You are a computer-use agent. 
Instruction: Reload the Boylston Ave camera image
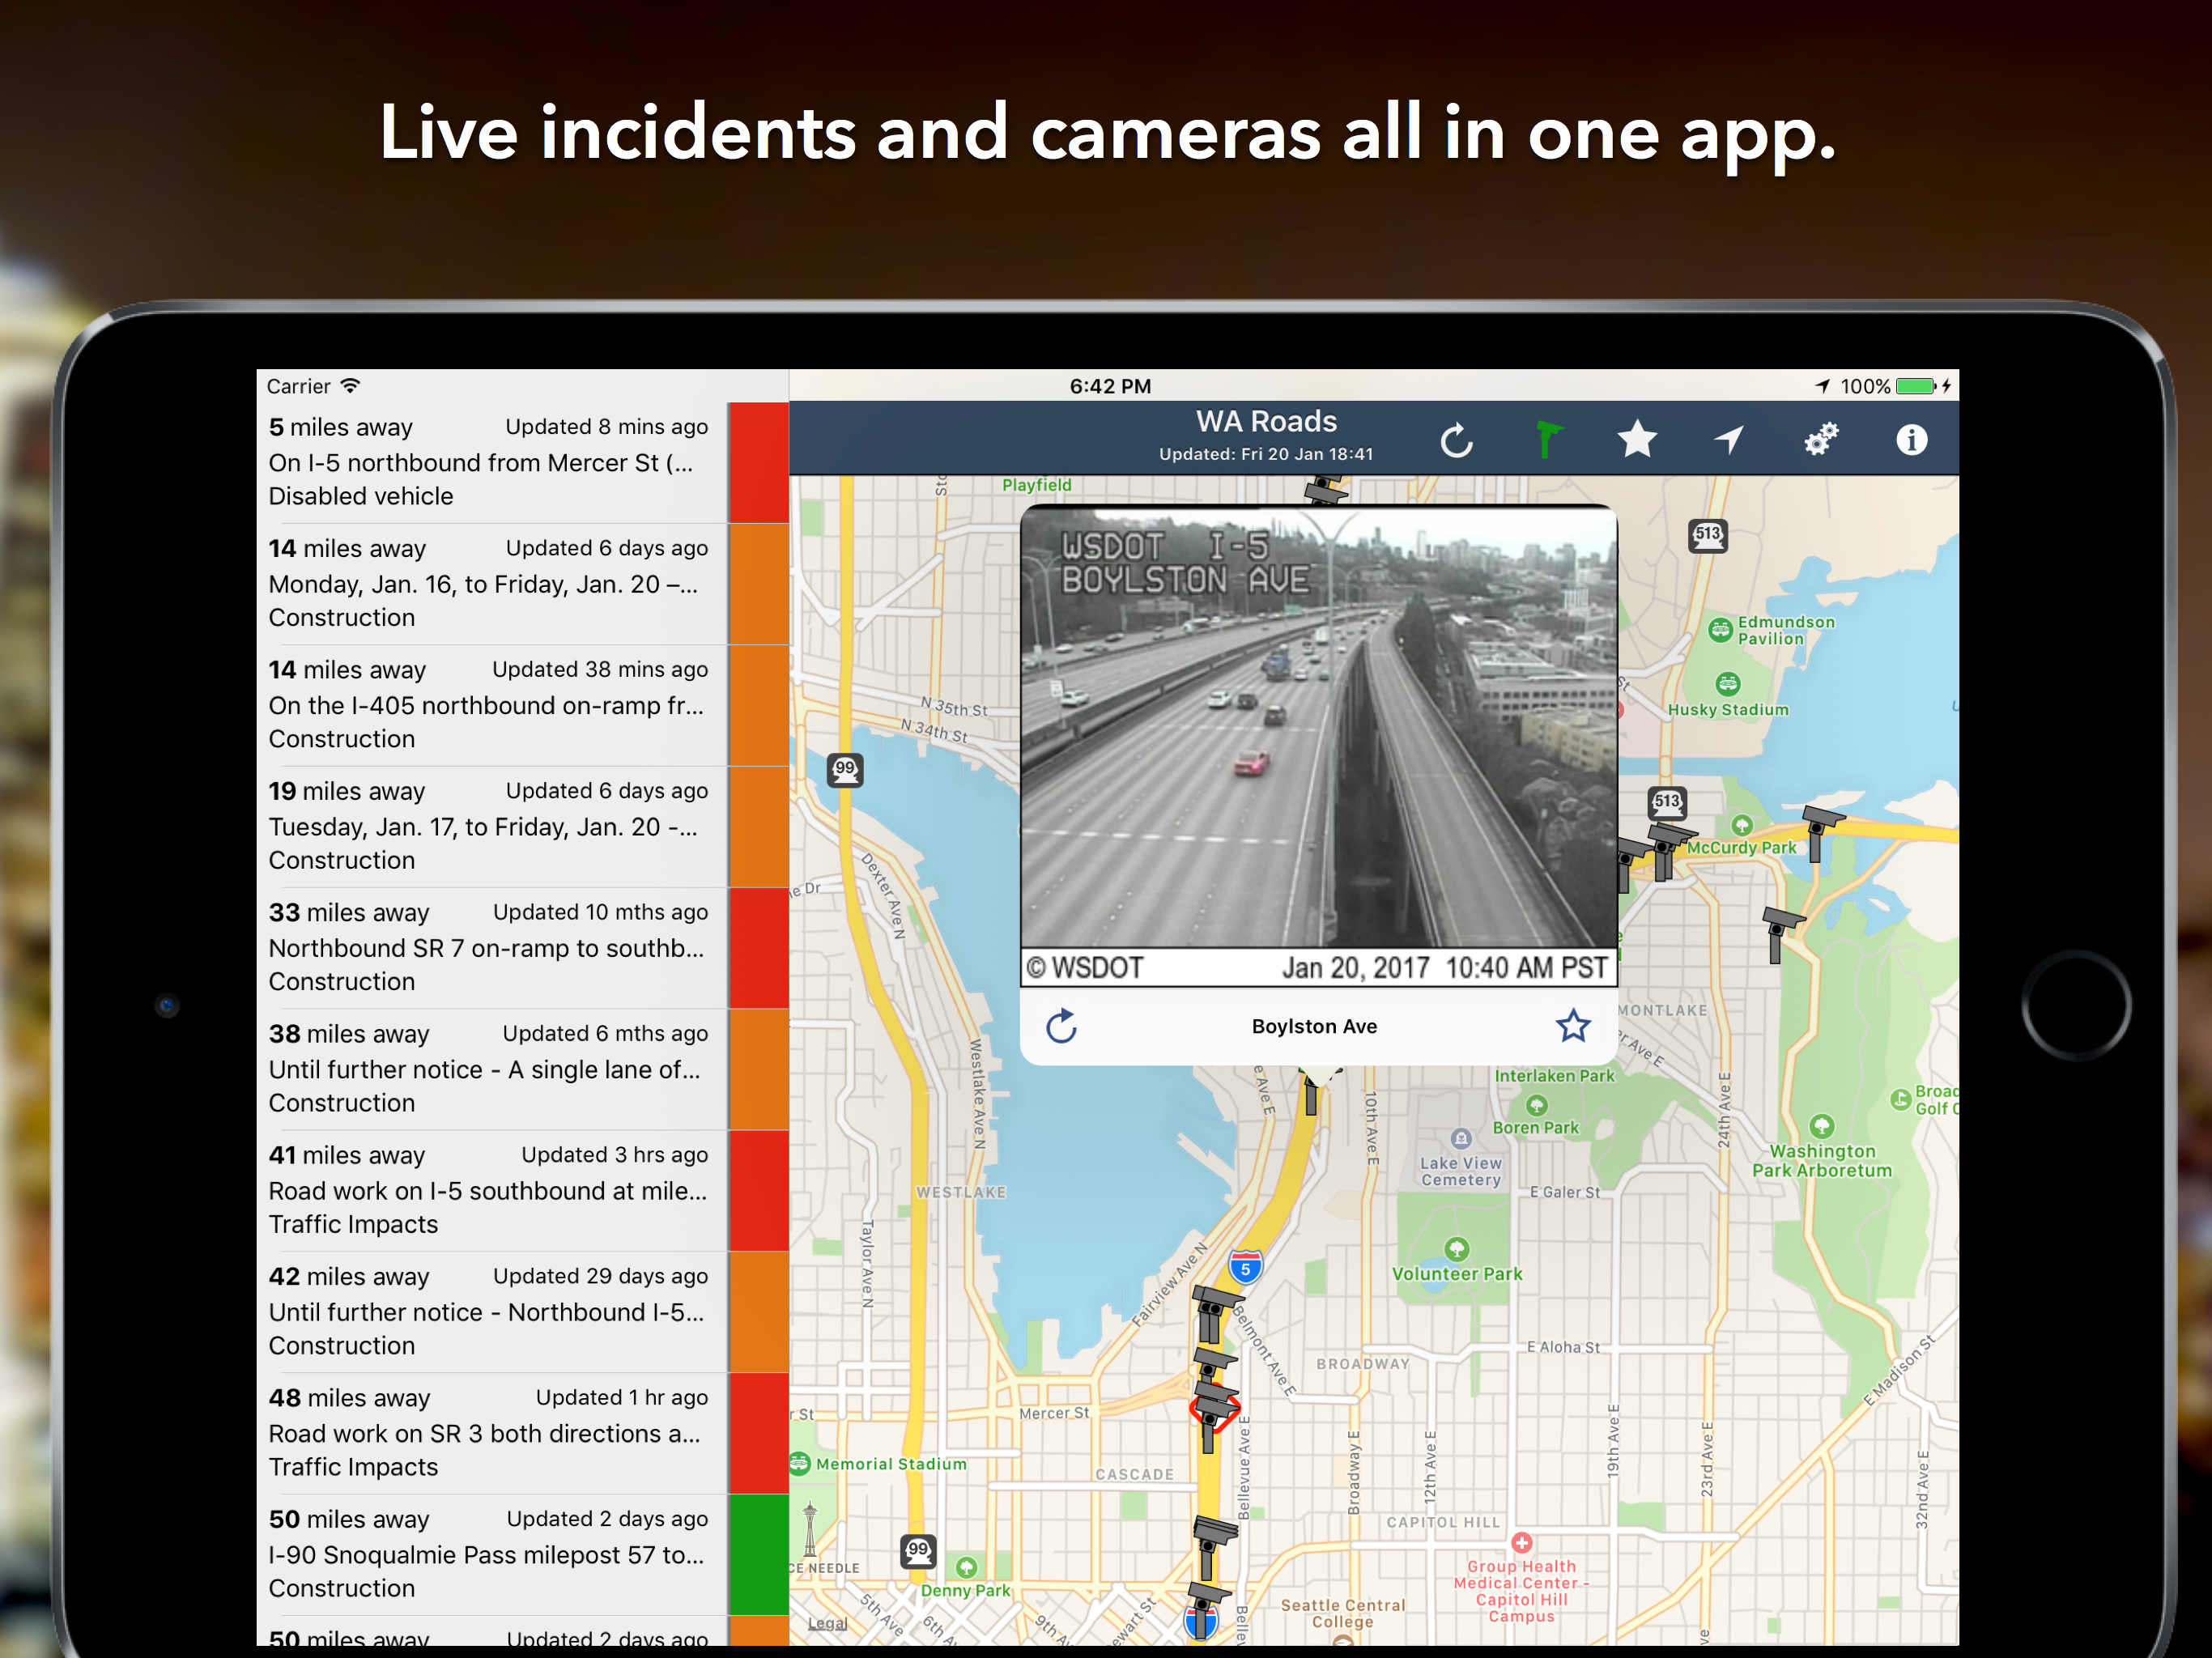tap(1061, 1025)
